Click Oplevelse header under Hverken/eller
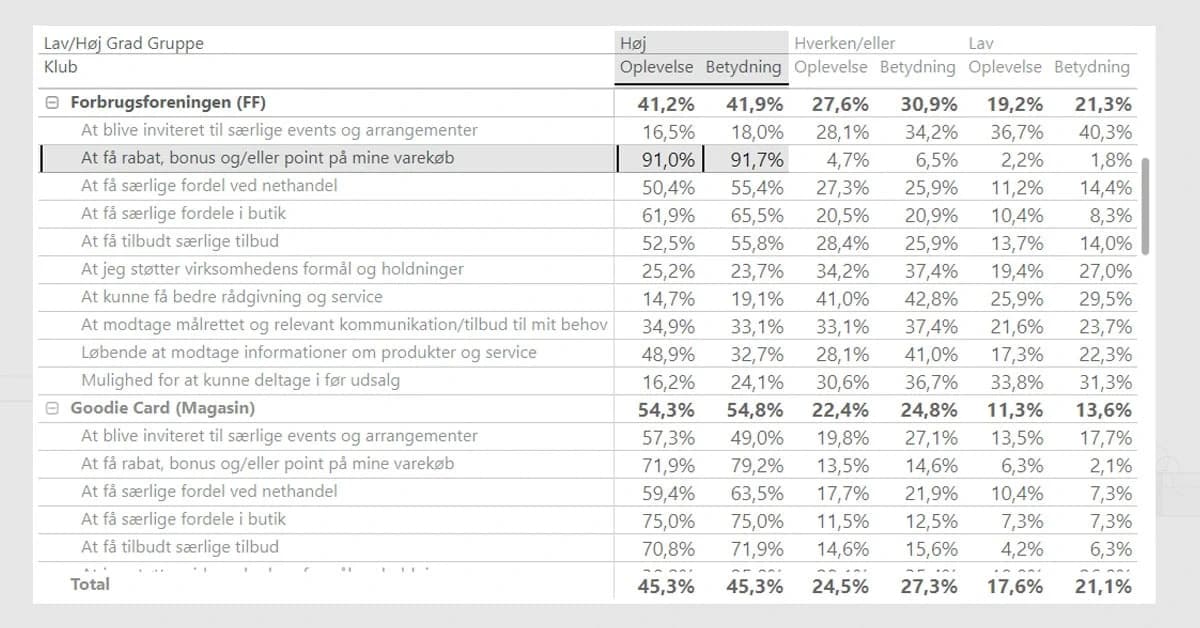1200x628 pixels. 832,68
